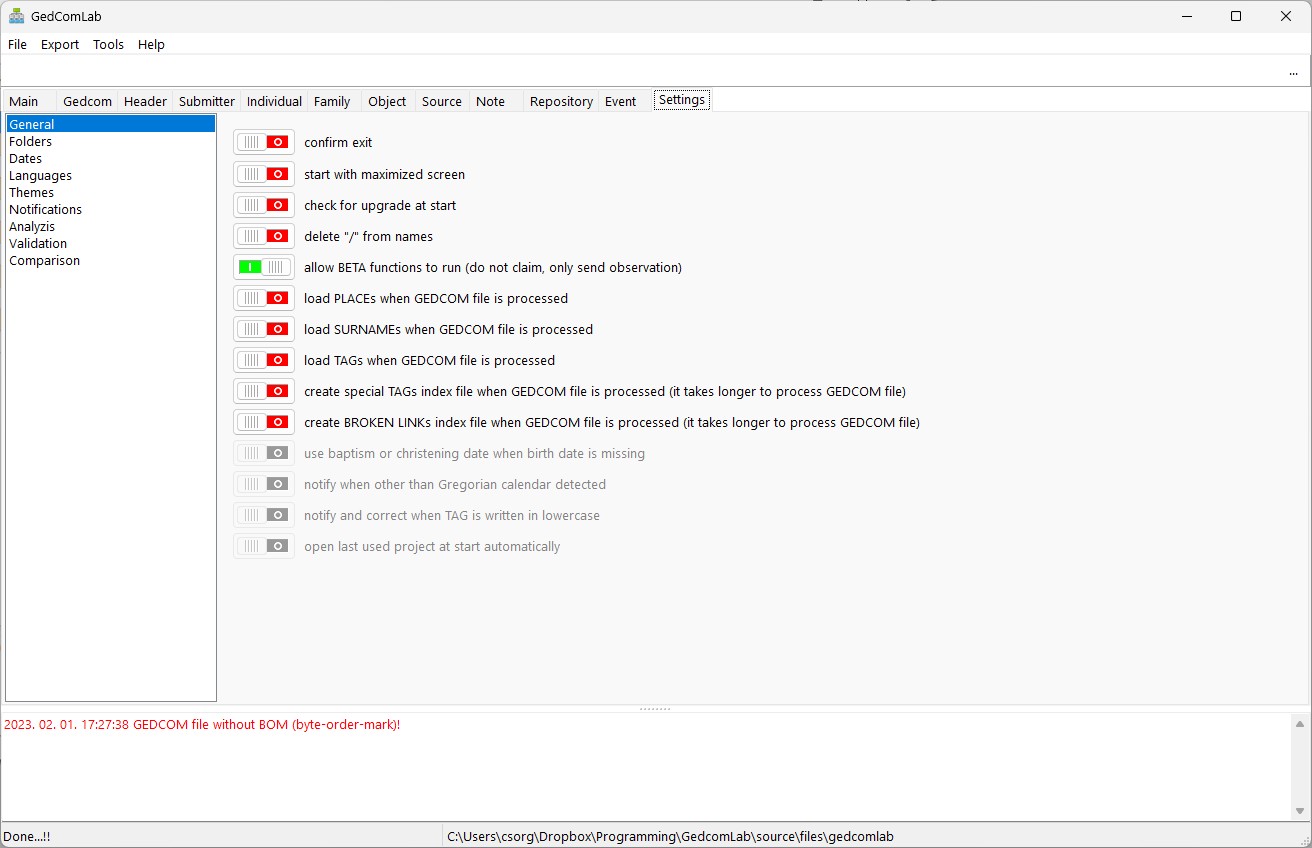Image resolution: width=1312 pixels, height=848 pixels.
Task: Click the Done...!! status bar text
Action: 27,836
